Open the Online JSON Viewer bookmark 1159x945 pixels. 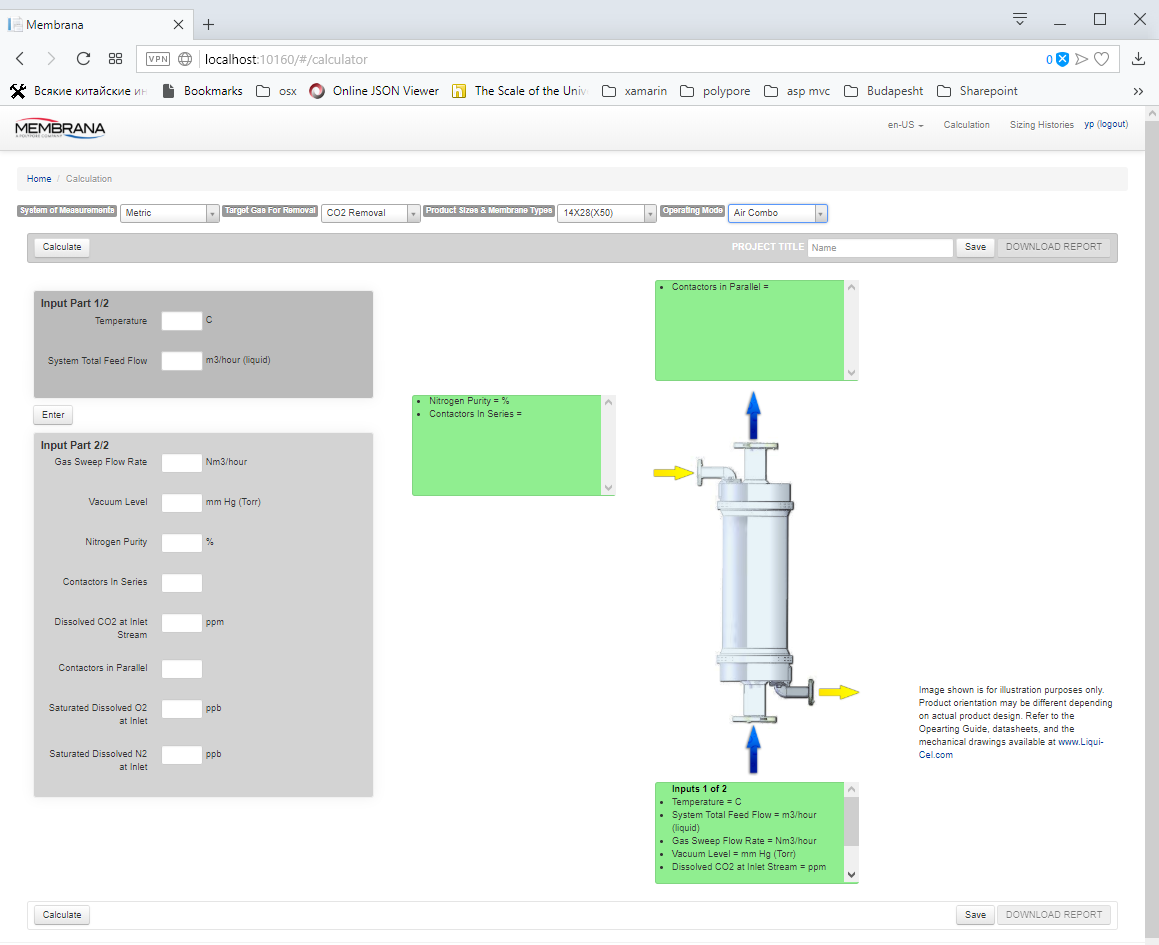[374, 91]
